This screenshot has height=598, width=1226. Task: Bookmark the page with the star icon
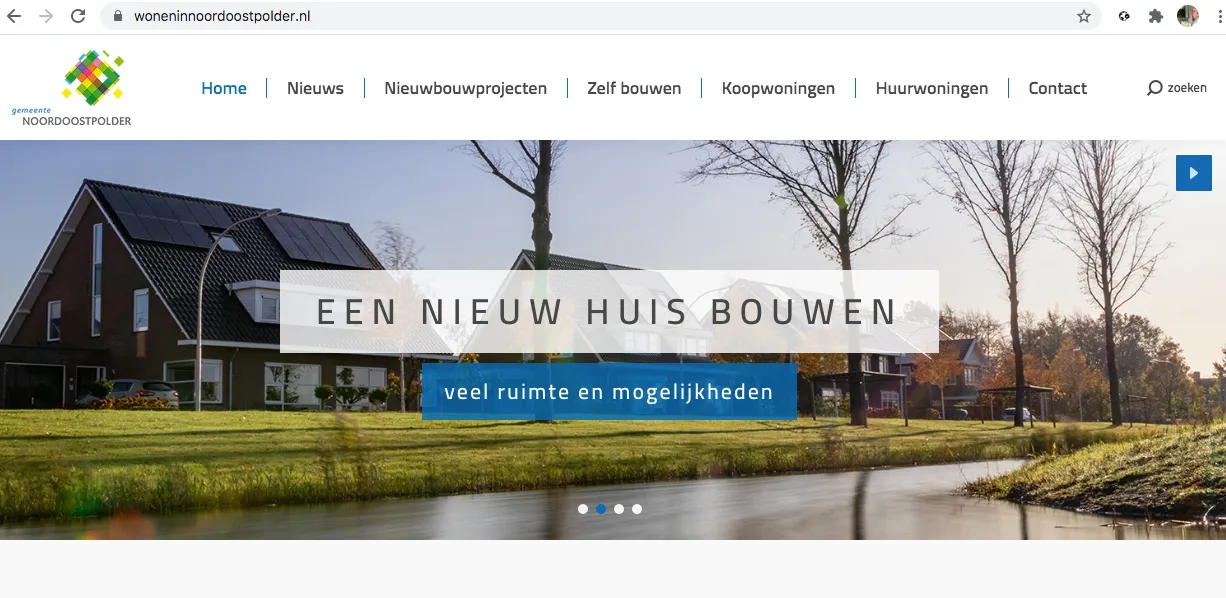(x=1083, y=16)
